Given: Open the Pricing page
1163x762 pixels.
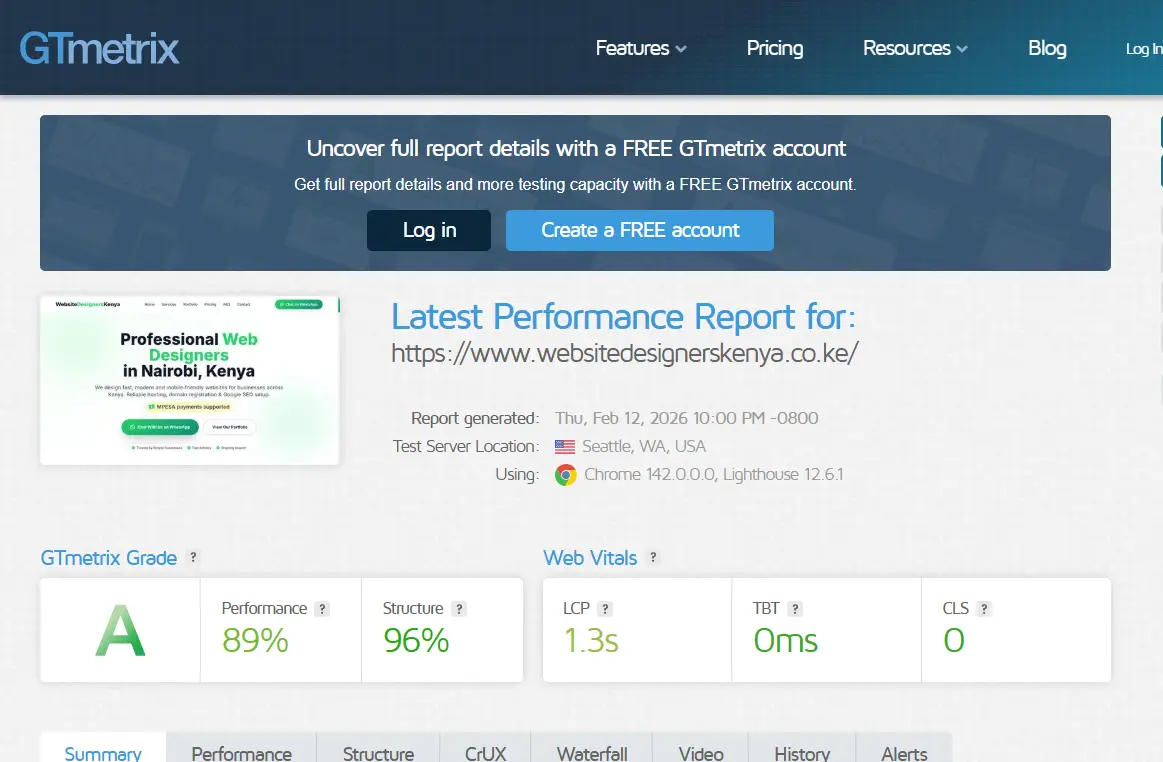Looking at the screenshot, I should [x=774, y=48].
